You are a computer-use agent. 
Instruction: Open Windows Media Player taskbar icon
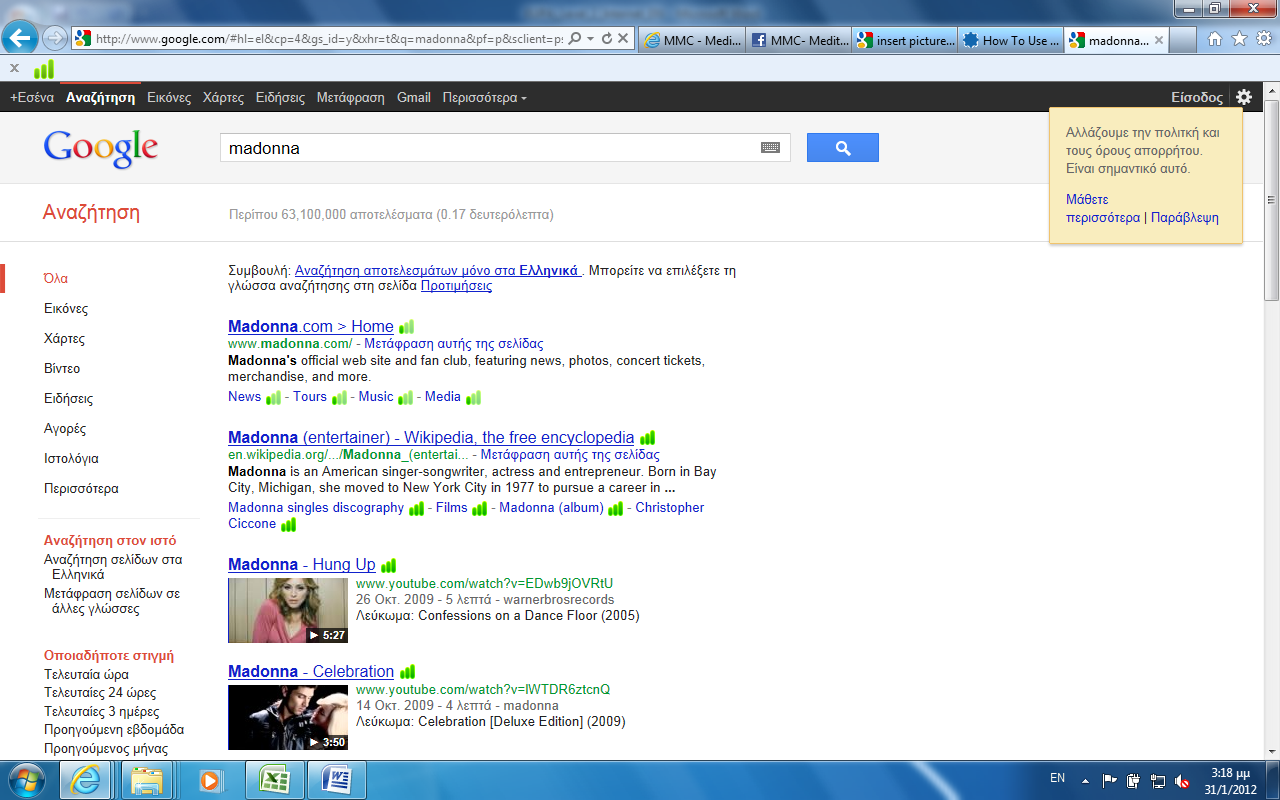click(210, 780)
